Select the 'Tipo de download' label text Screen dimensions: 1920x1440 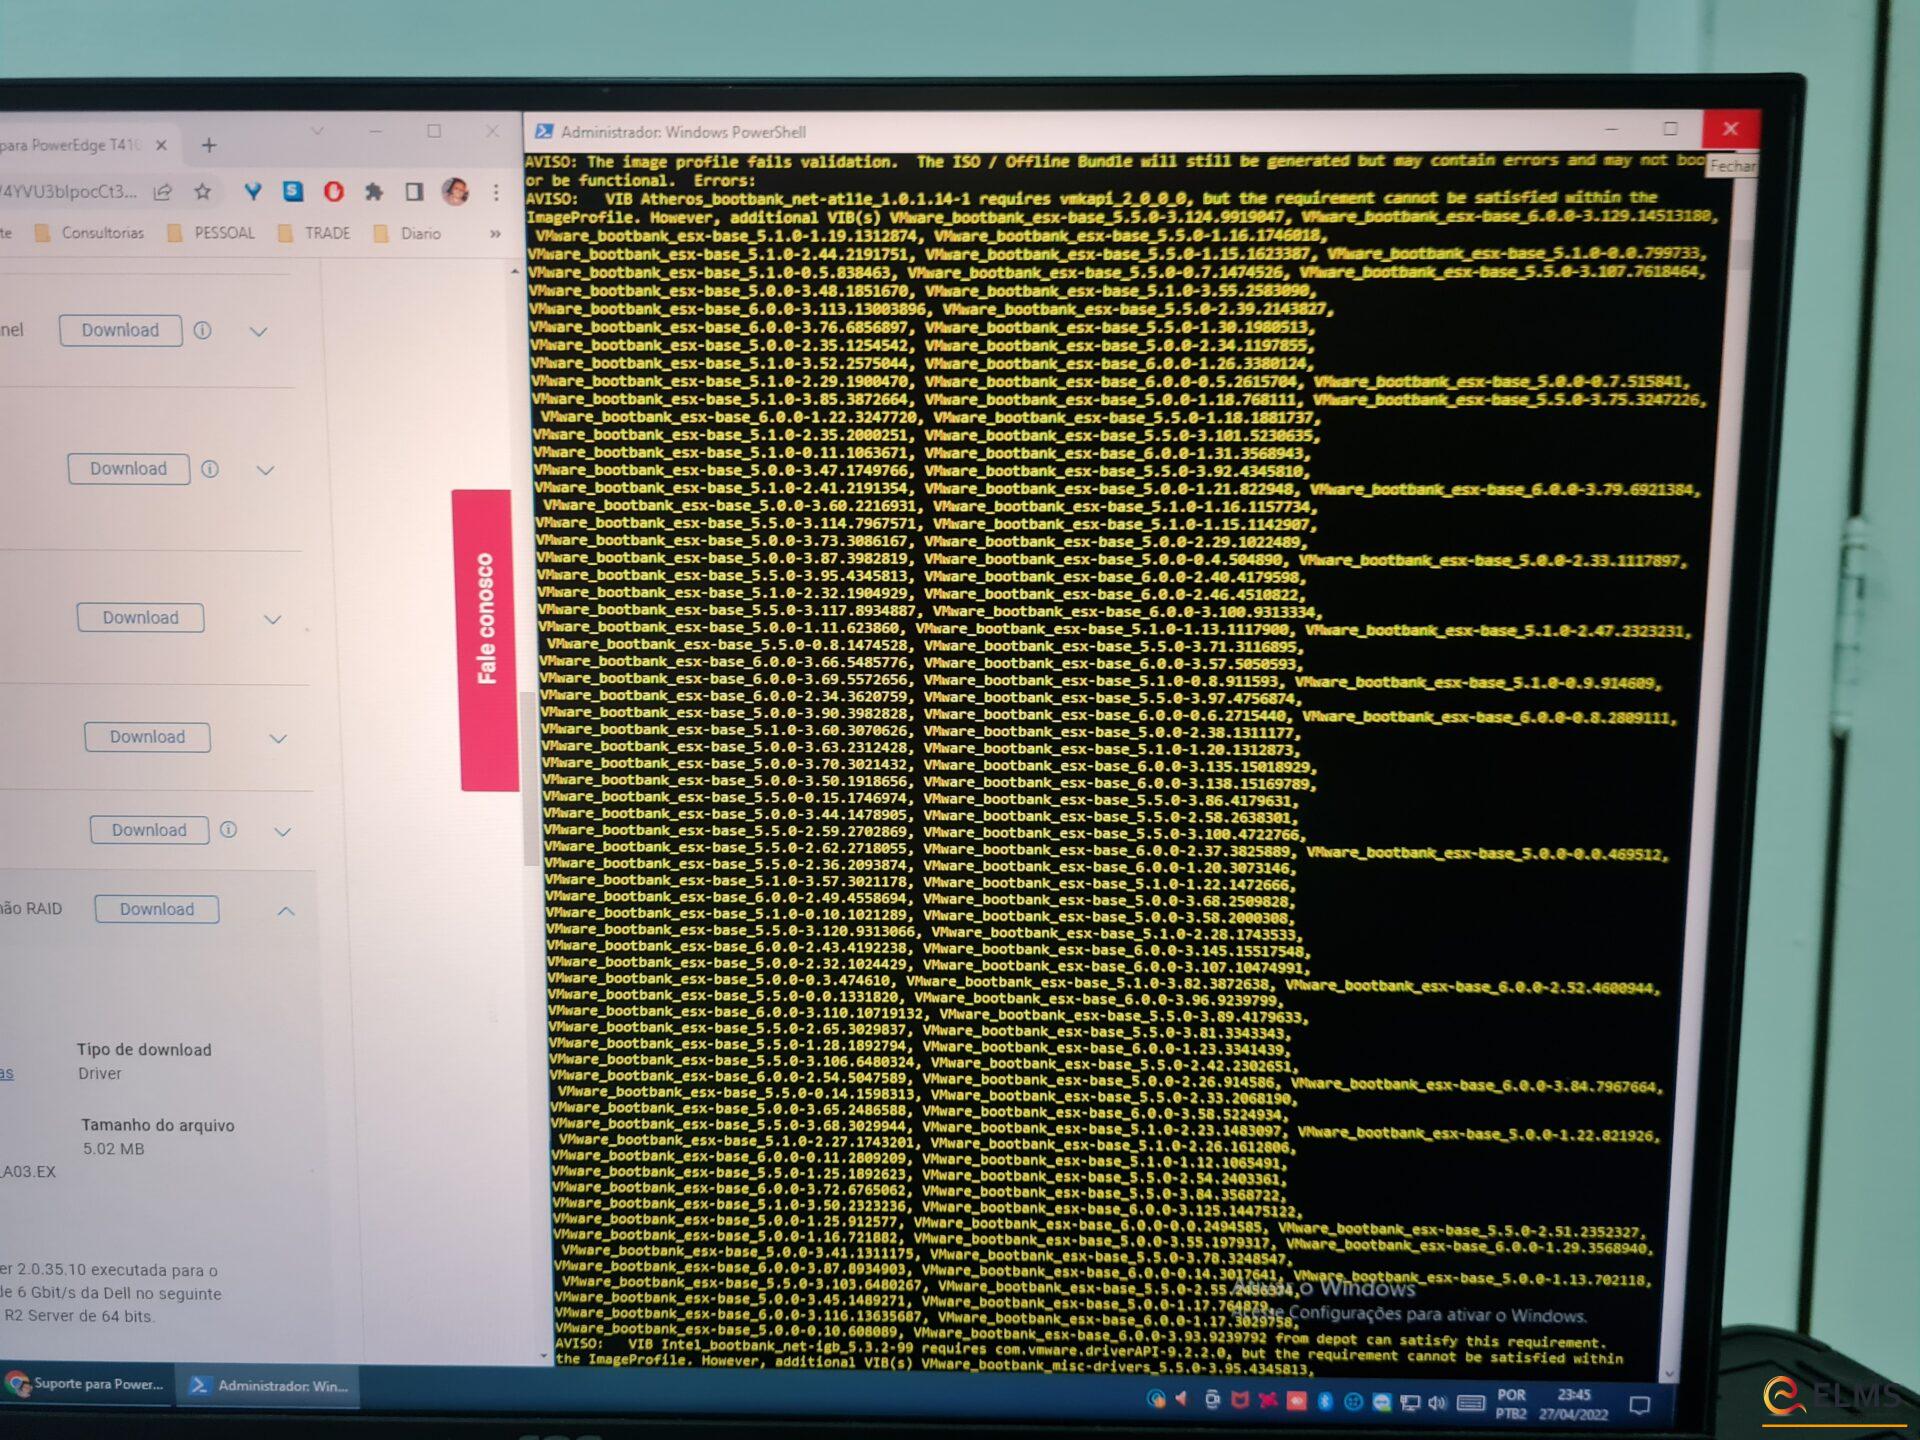144,1050
